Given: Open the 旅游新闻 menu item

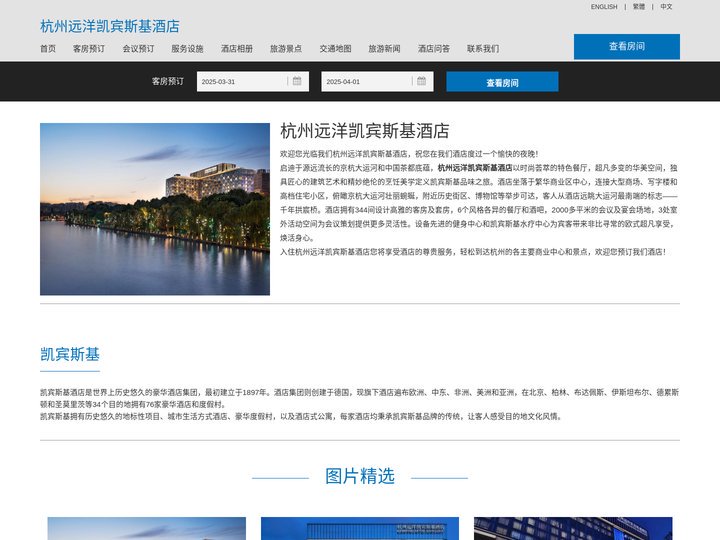Looking at the screenshot, I should click(x=384, y=49).
